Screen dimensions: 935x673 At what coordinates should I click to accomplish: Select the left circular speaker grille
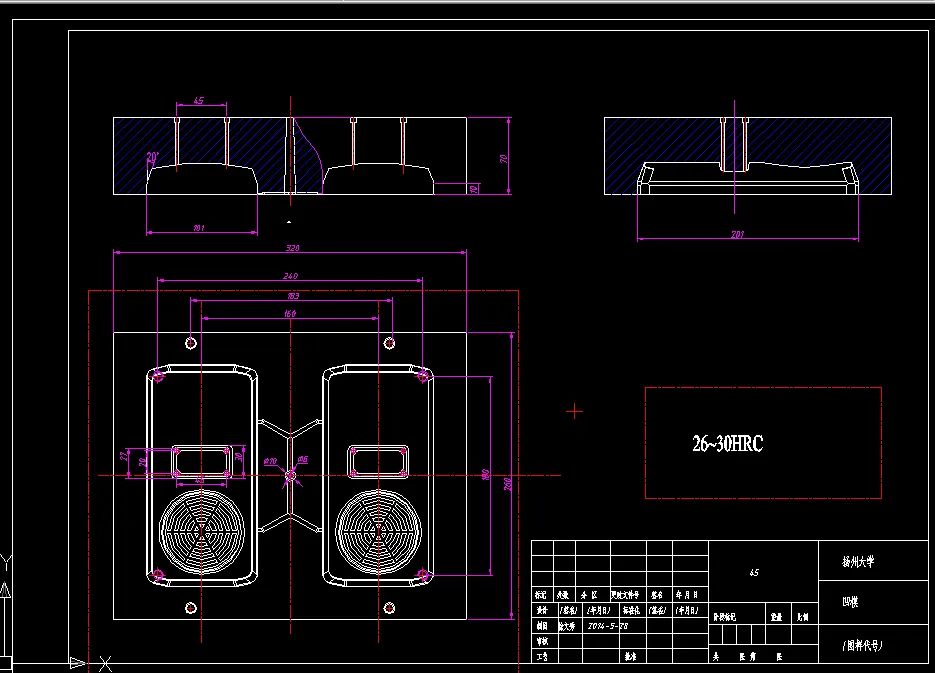click(202, 532)
